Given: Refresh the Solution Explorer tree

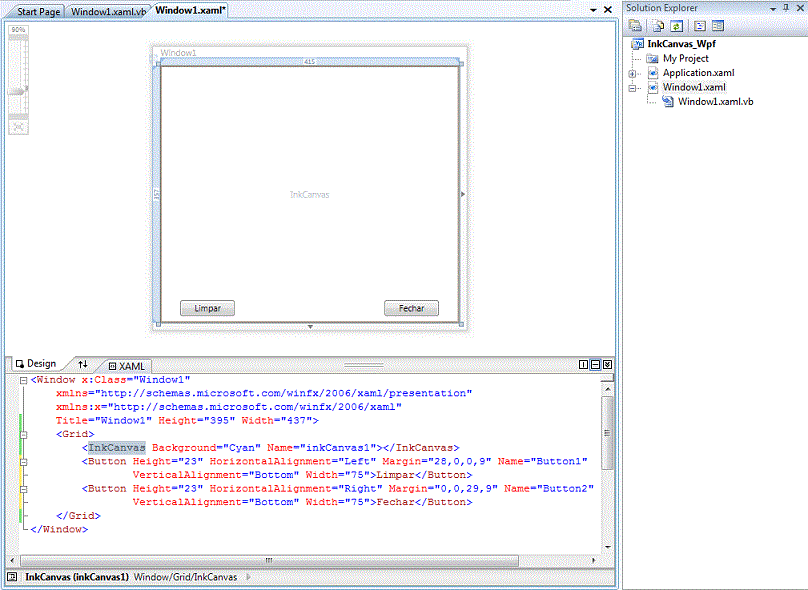Looking at the screenshot, I should pyautogui.click(x=677, y=25).
